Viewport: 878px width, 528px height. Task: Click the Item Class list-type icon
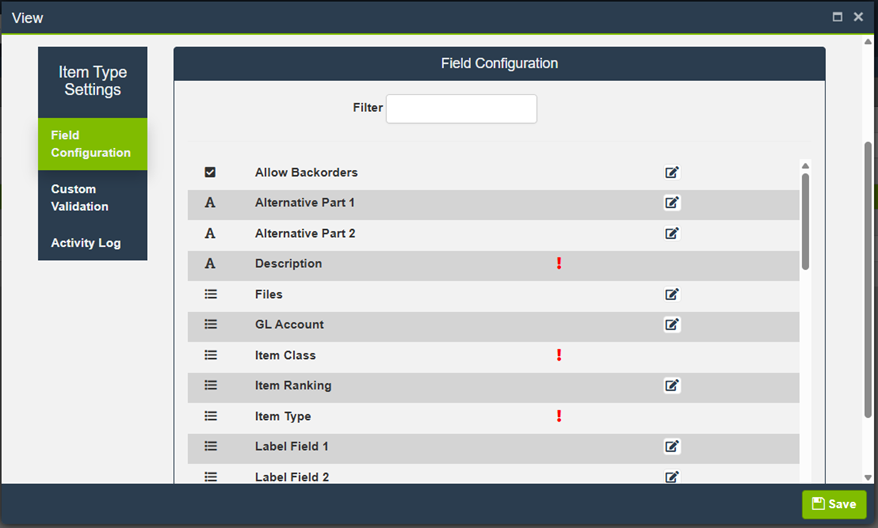point(210,355)
